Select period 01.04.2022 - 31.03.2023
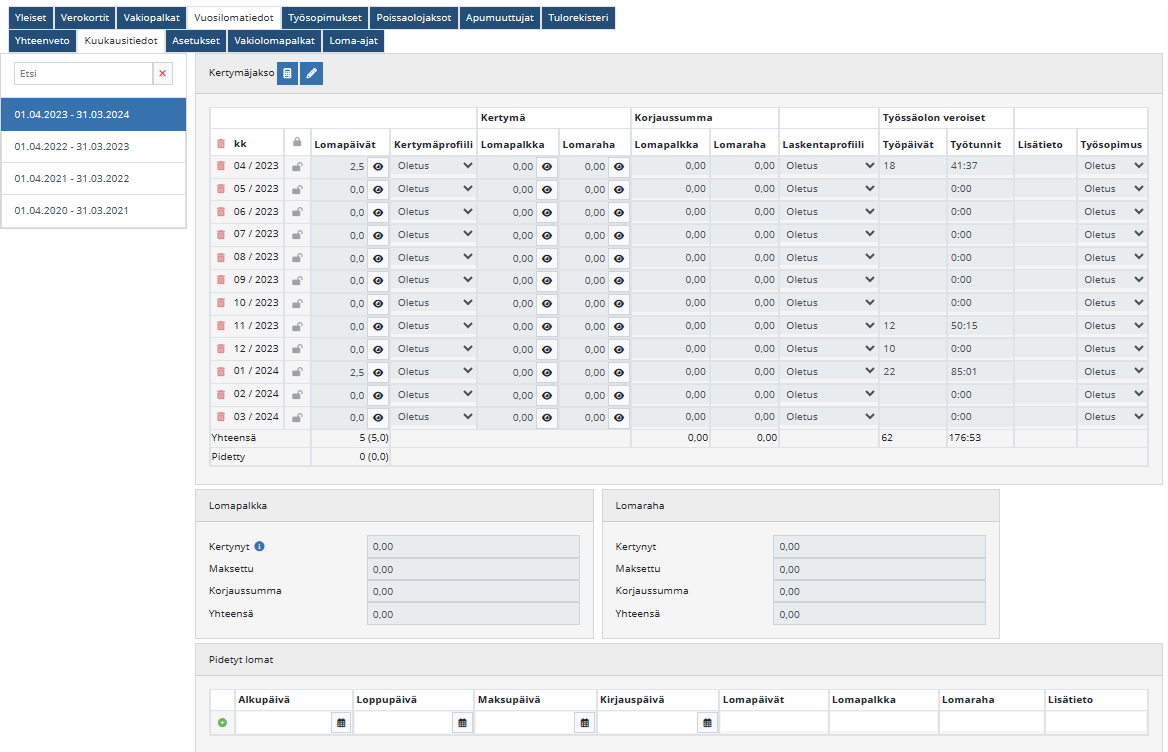This screenshot has width=1168, height=752. click(x=94, y=147)
